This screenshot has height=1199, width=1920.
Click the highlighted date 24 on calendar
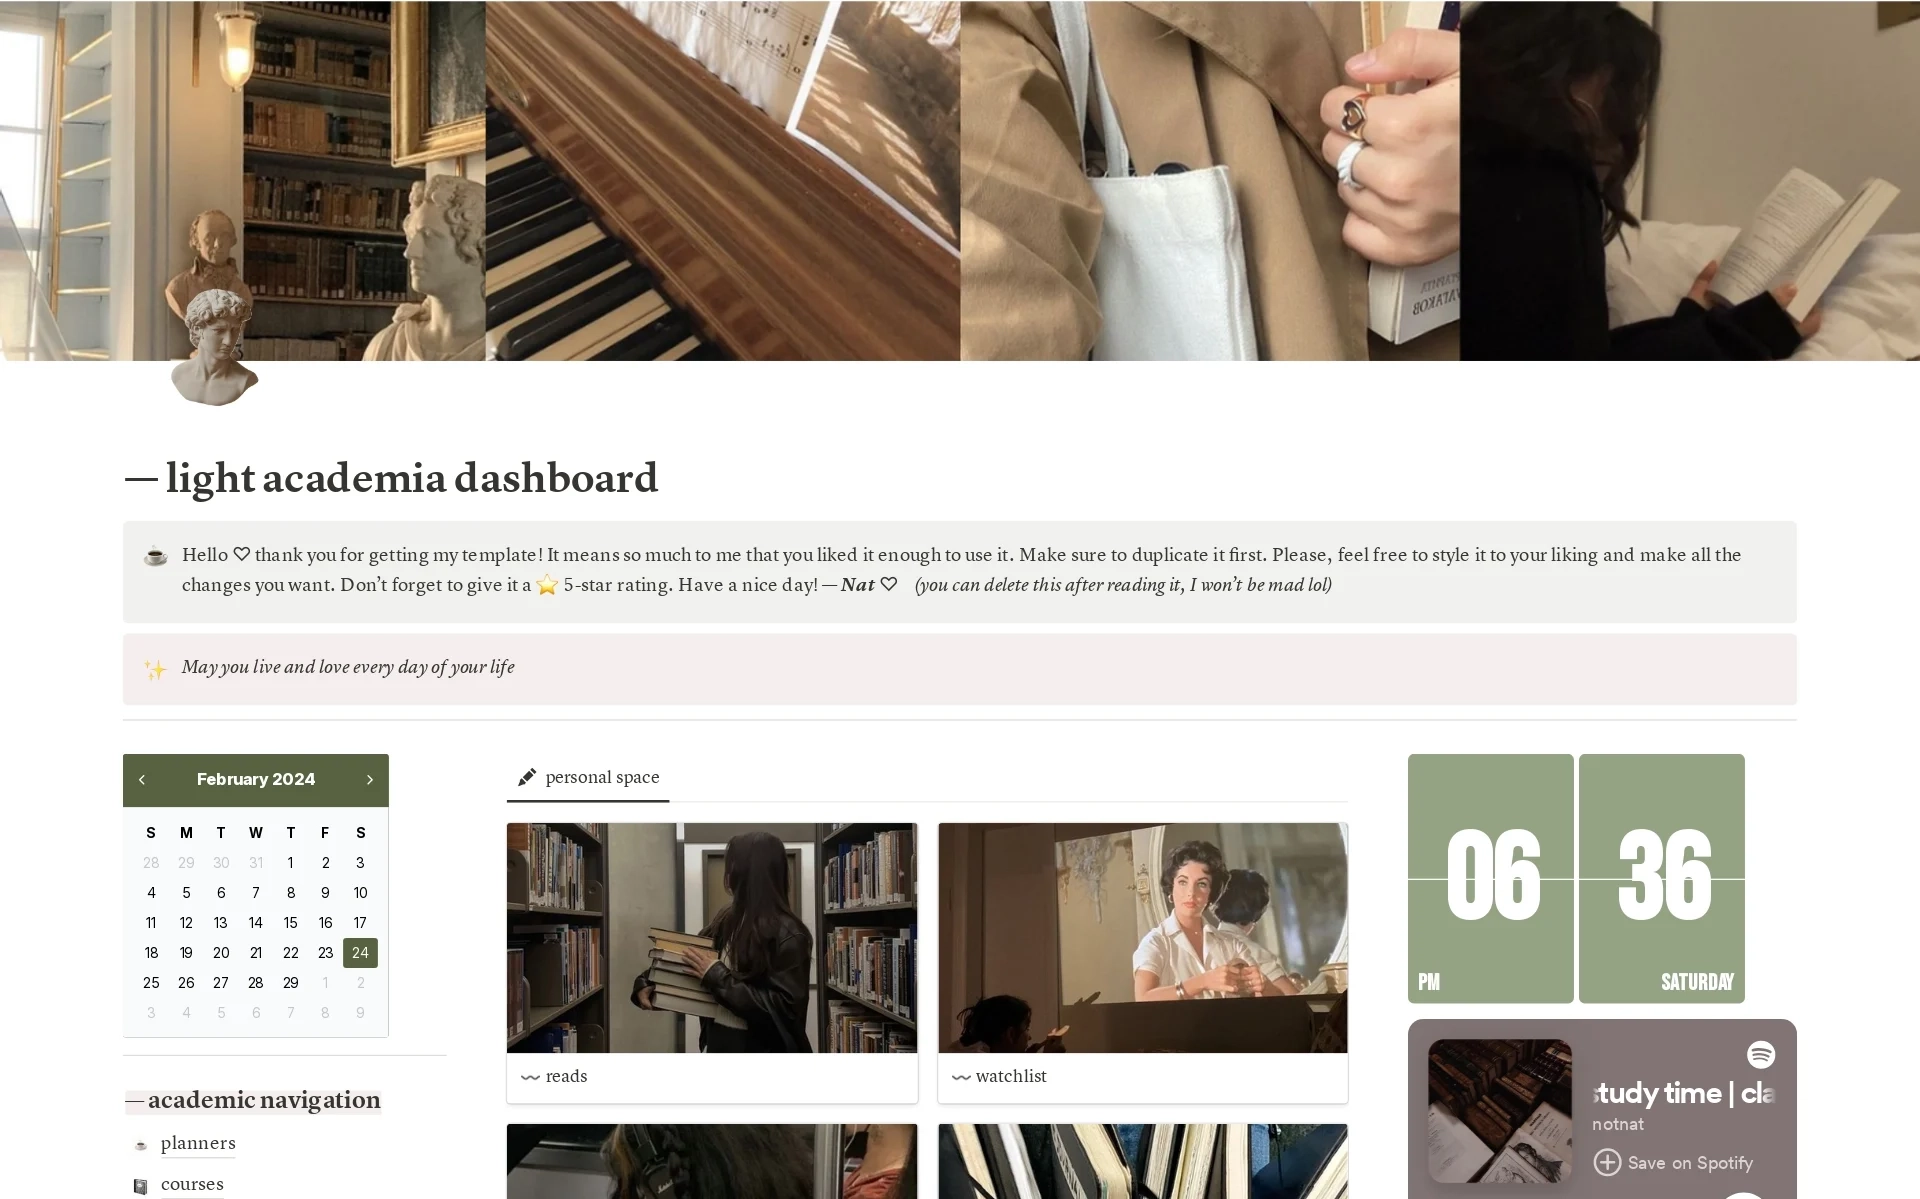click(361, 953)
